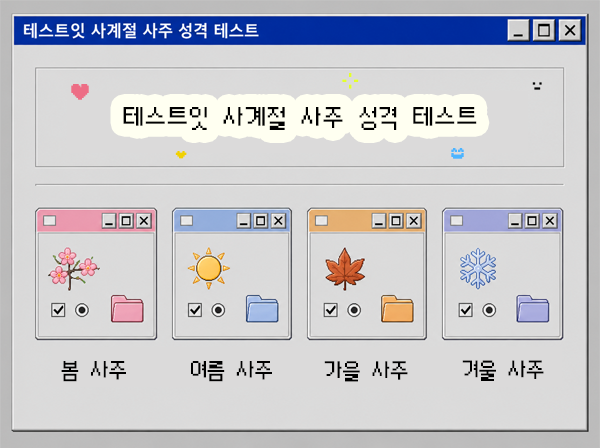Click the blue smiley pixel icon in banner

[x=458, y=153]
